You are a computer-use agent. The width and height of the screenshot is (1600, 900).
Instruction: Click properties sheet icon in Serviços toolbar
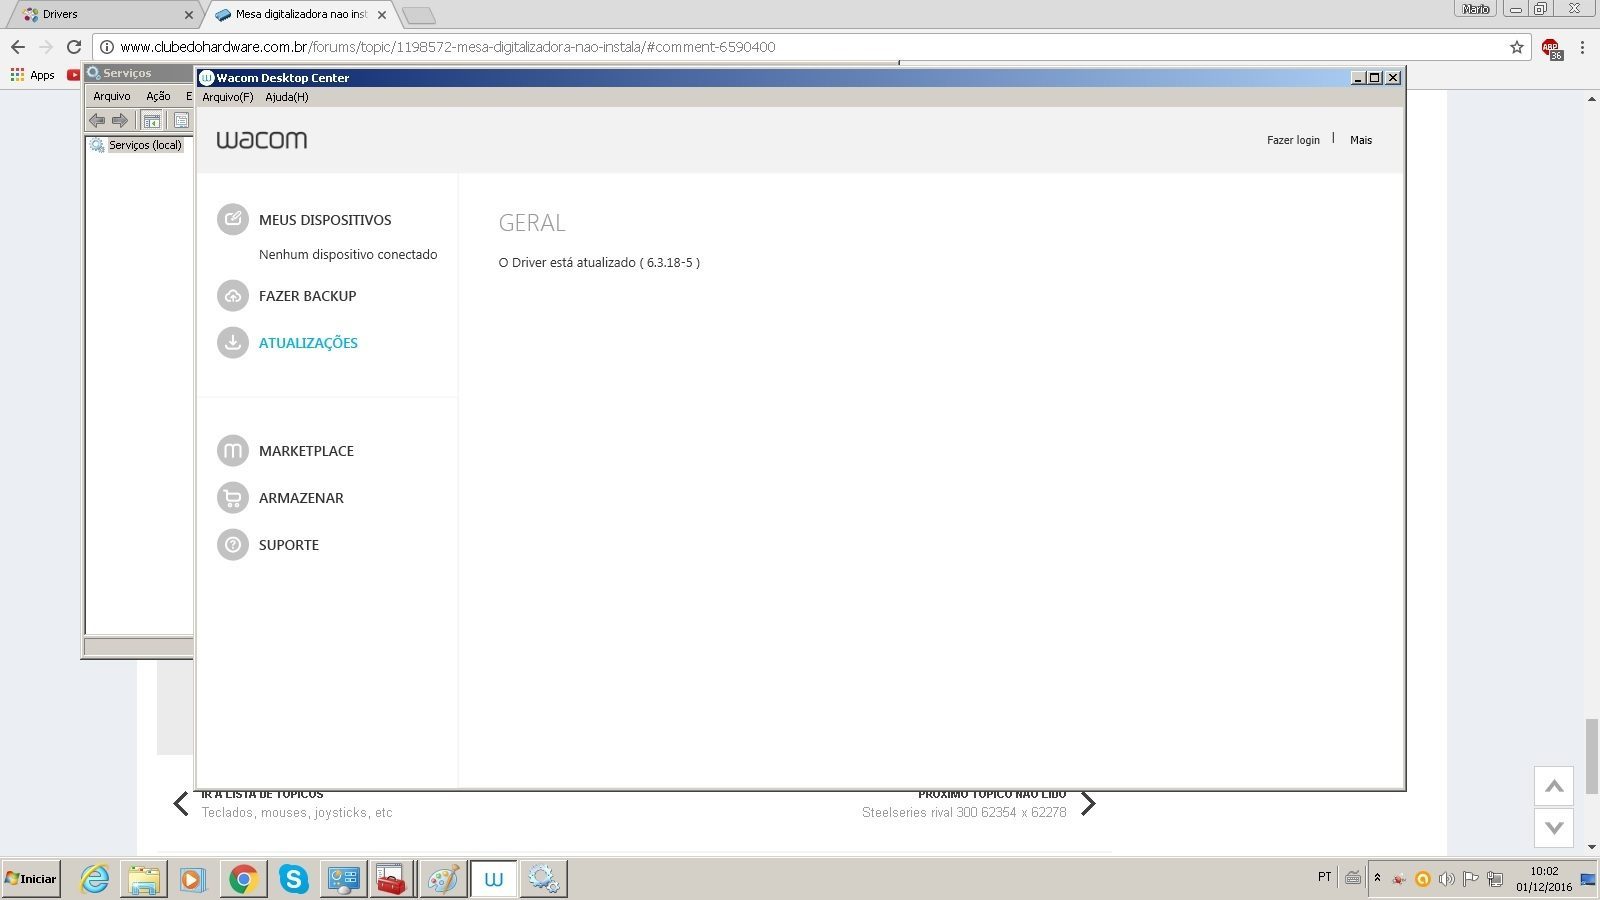pyautogui.click(x=181, y=120)
